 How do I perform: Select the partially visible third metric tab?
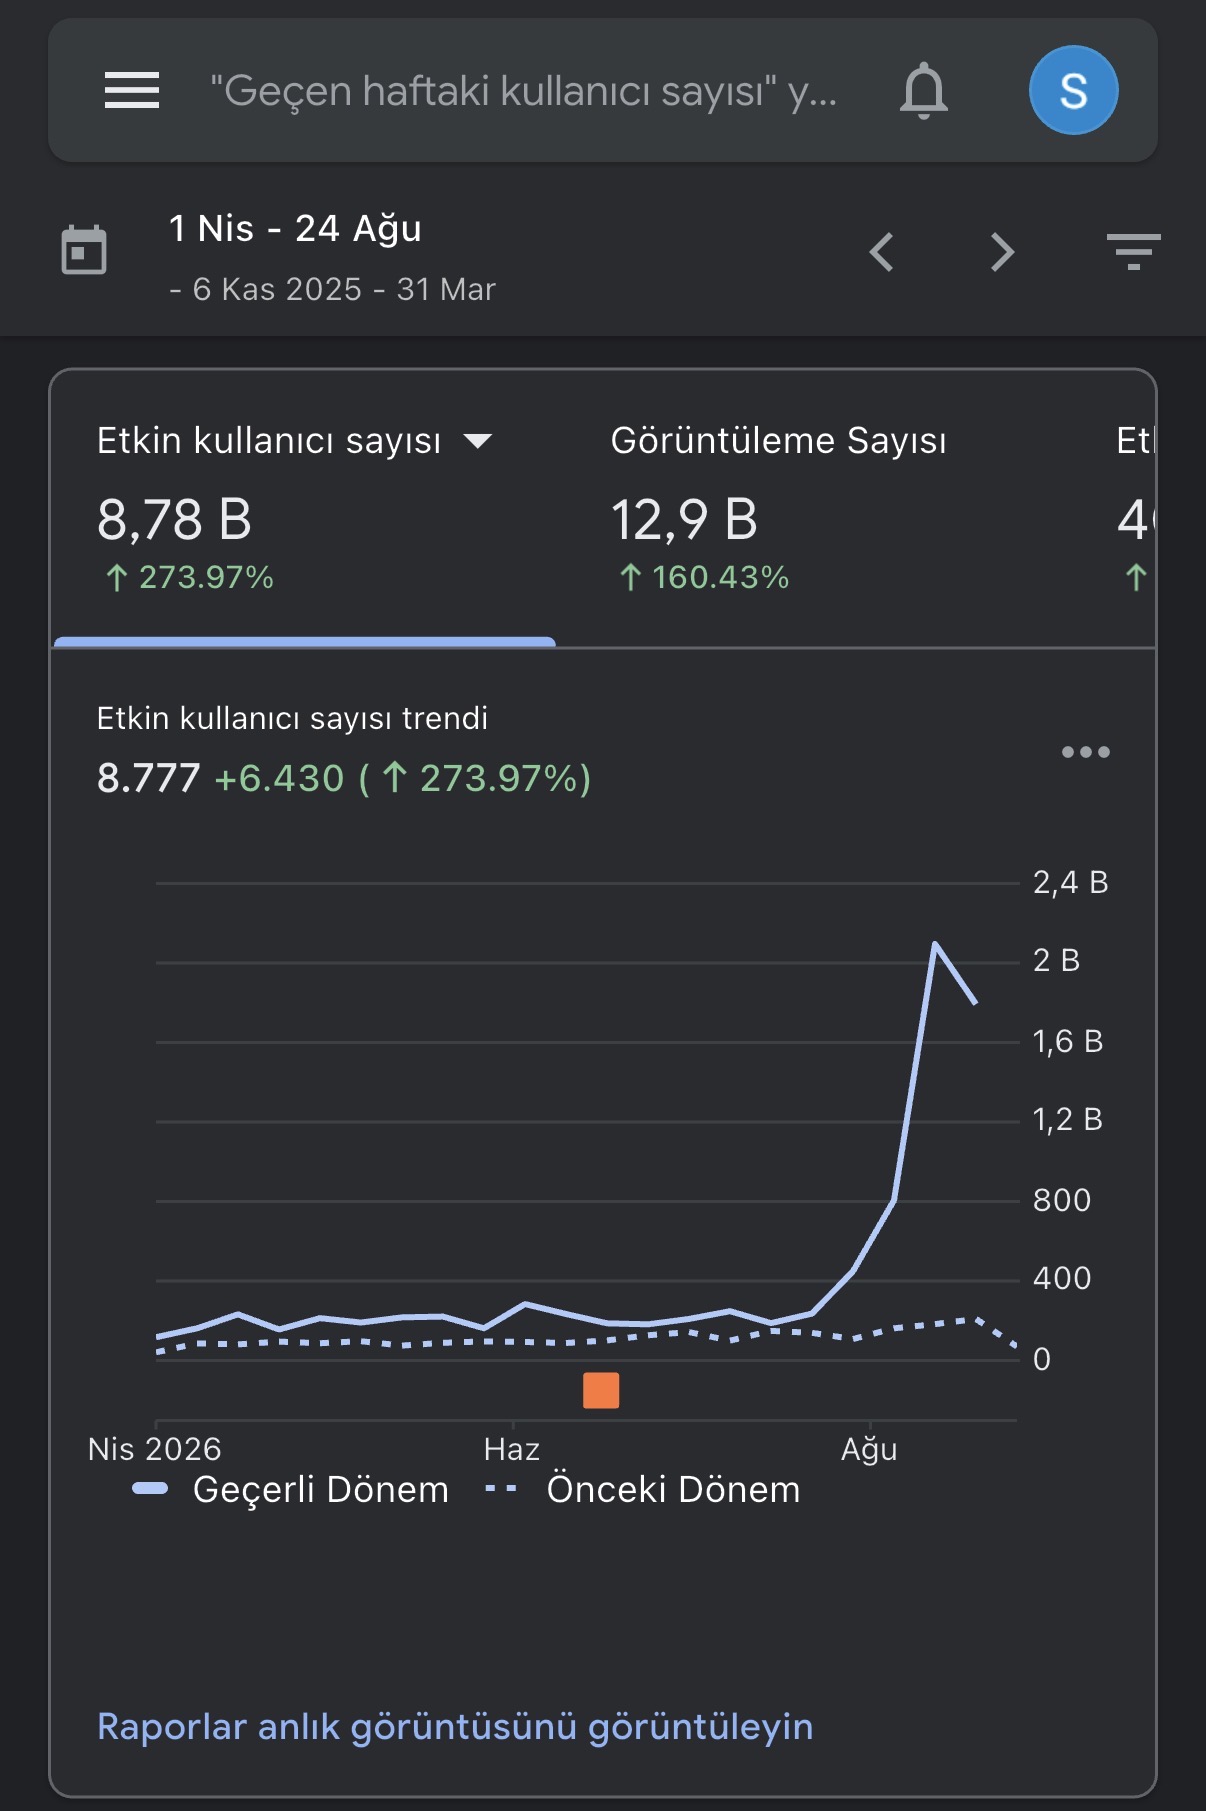(x=1135, y=510)
